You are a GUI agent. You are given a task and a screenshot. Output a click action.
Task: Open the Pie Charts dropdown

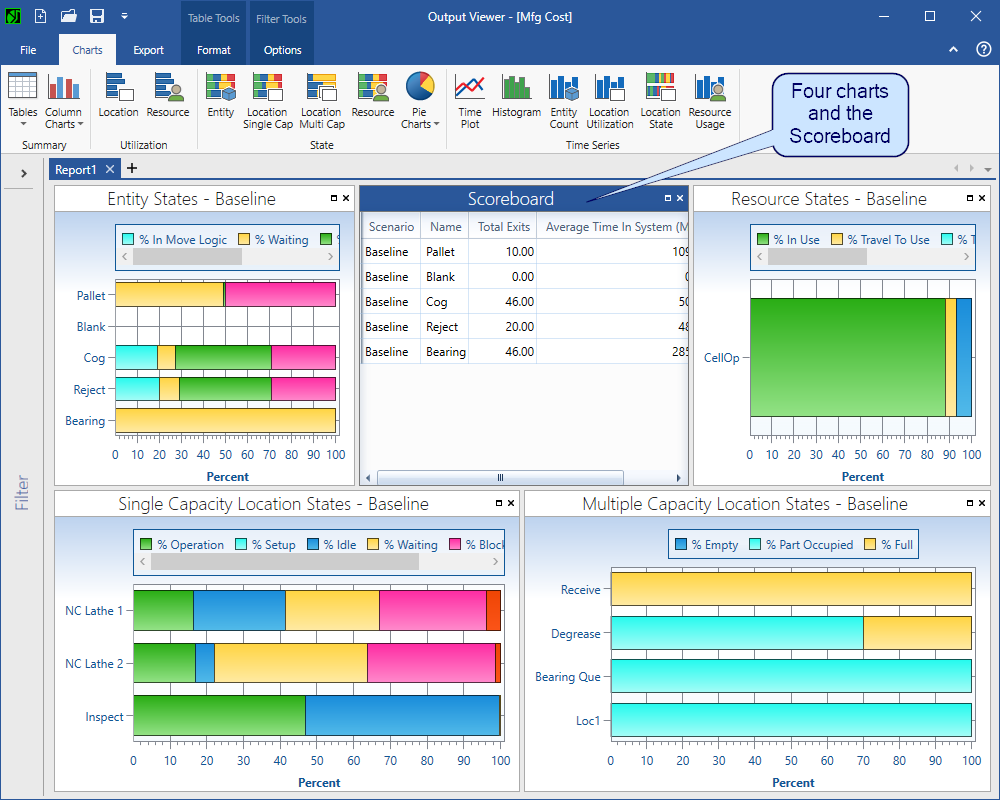coord(420,124)
